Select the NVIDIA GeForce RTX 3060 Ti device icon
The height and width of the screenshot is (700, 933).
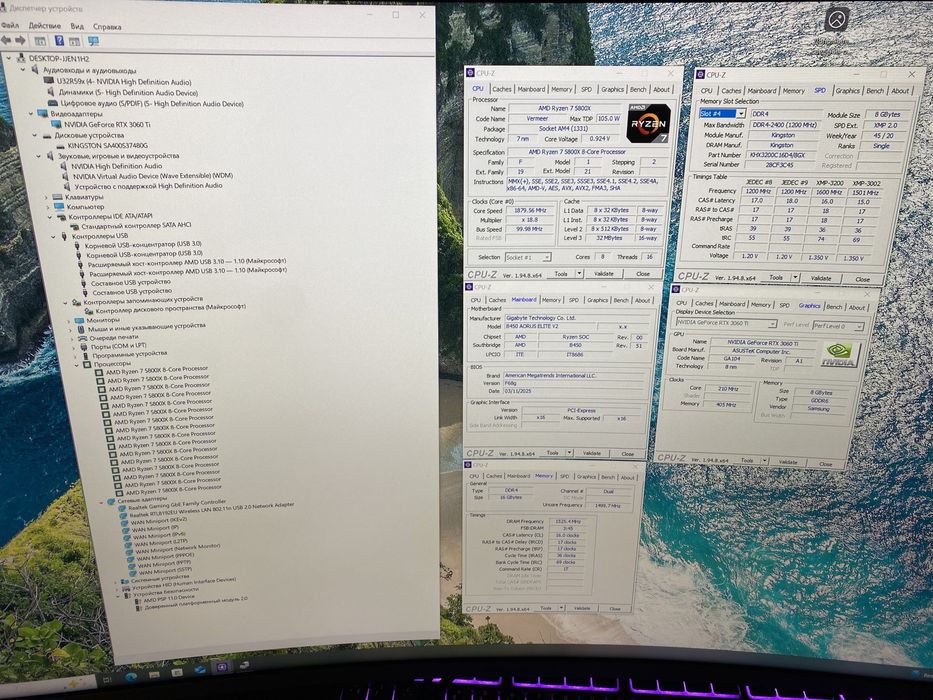point(57,124)
